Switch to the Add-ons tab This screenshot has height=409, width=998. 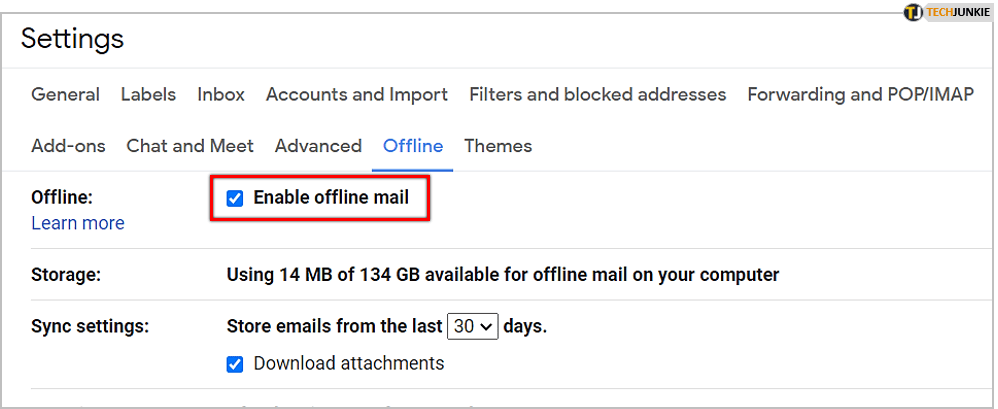68,146
